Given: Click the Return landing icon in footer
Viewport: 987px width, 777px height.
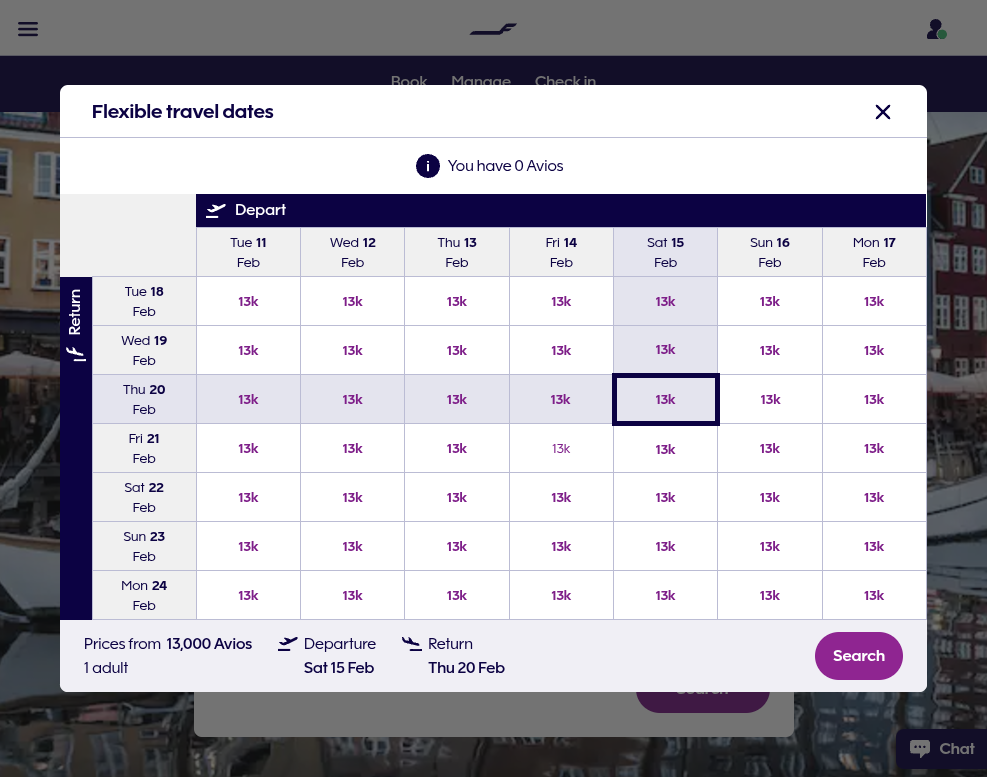Looking at the screenshot, I should coord(412,644).
